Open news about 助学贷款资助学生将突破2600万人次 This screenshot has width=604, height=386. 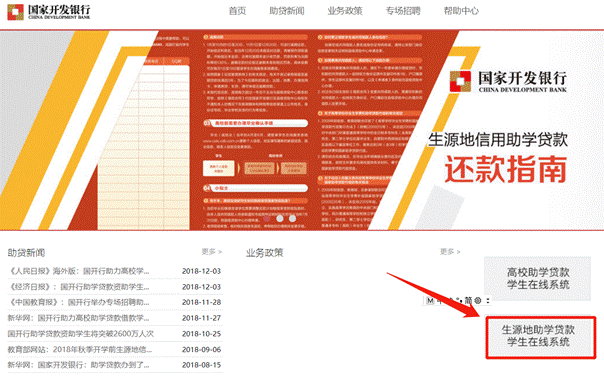81,334
